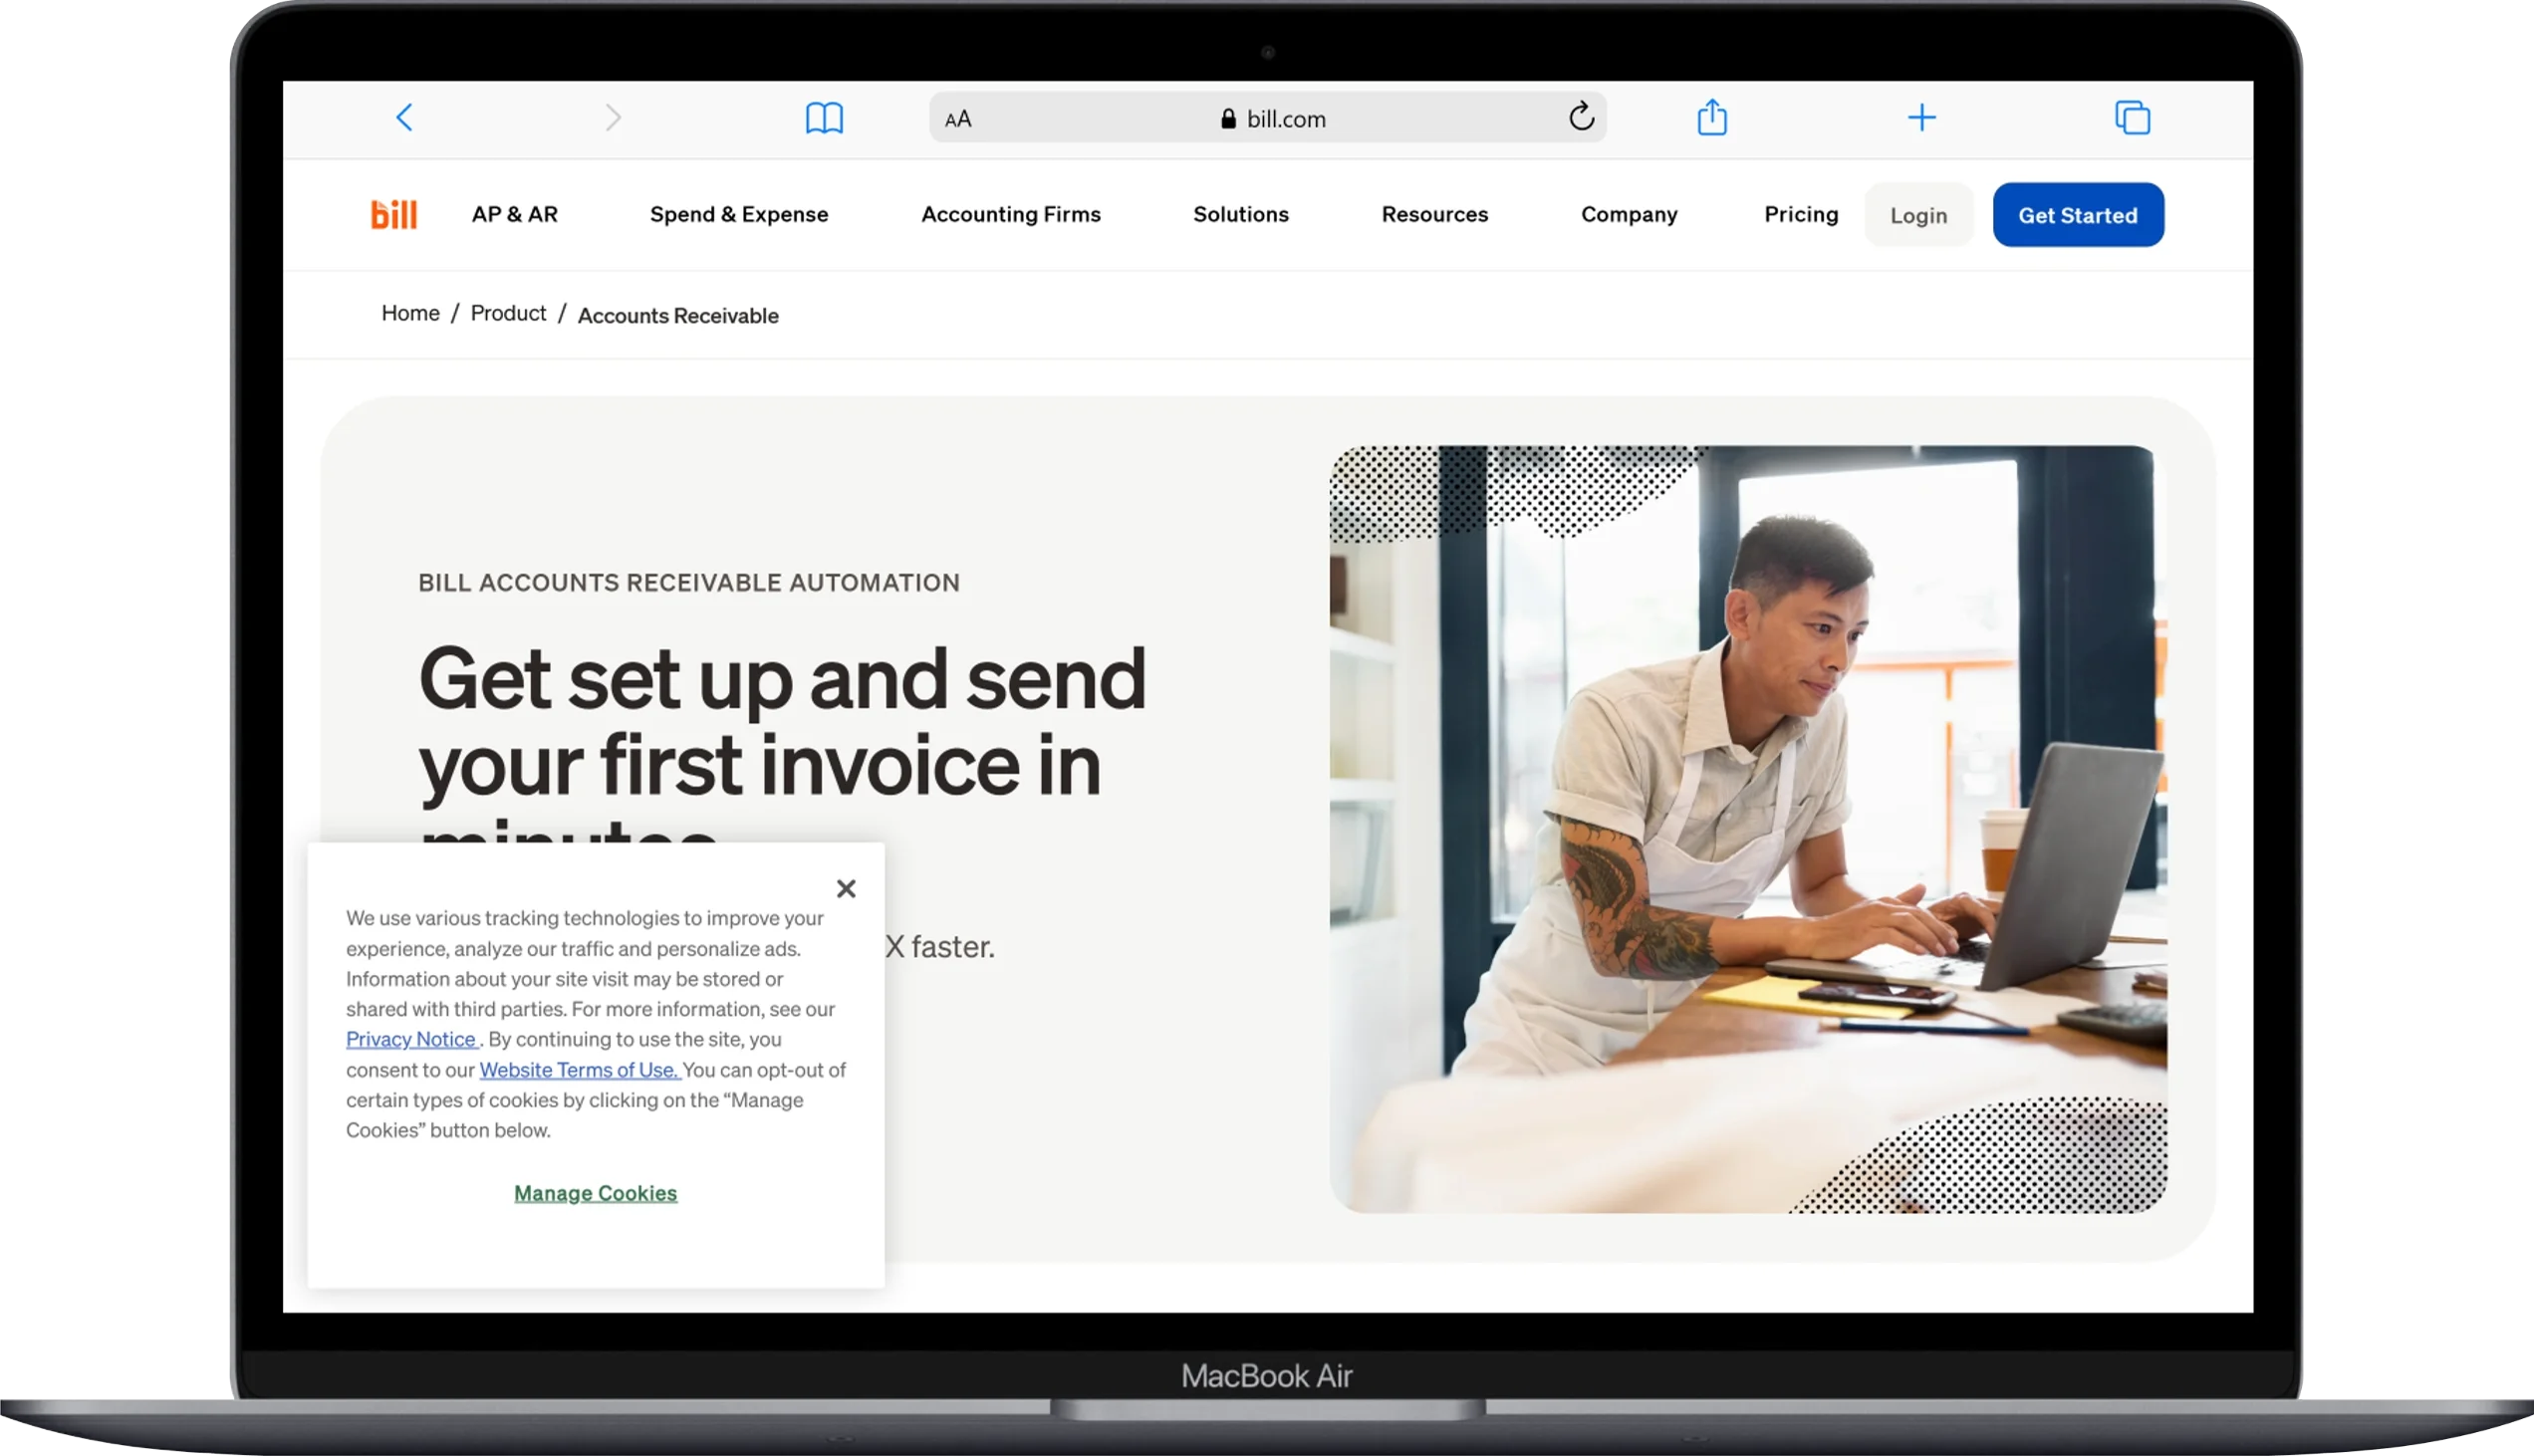The image size is (2534, 1456).
Task: Click Accounts Receivable breadcrumb text
Action: [678, 316]
